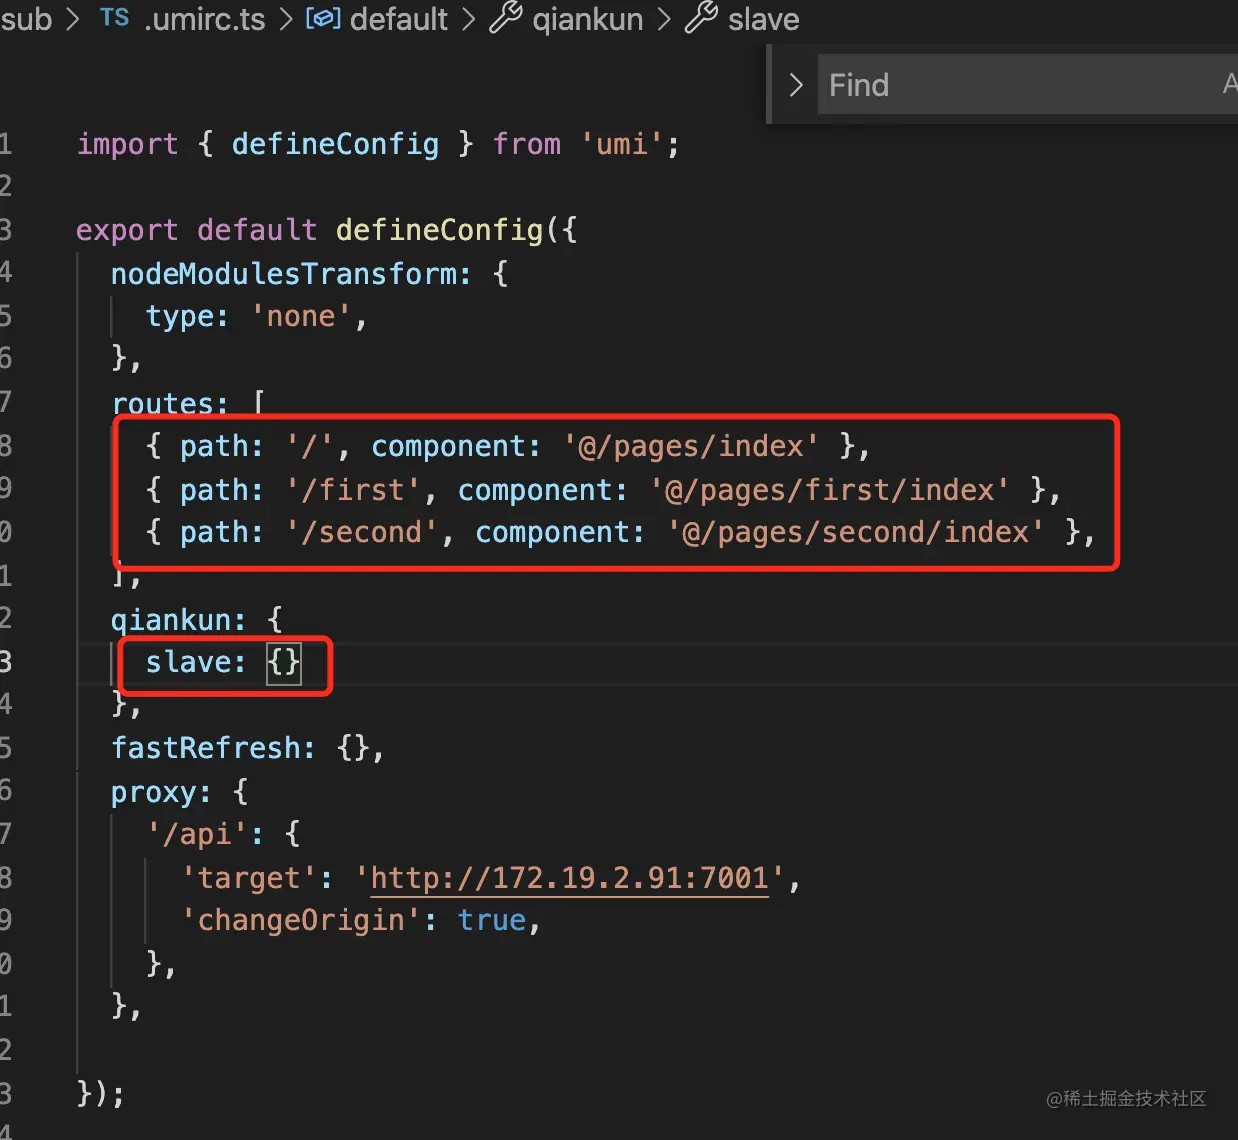
Task: Click the 'target' key string
Action: [x=249, y=878]
